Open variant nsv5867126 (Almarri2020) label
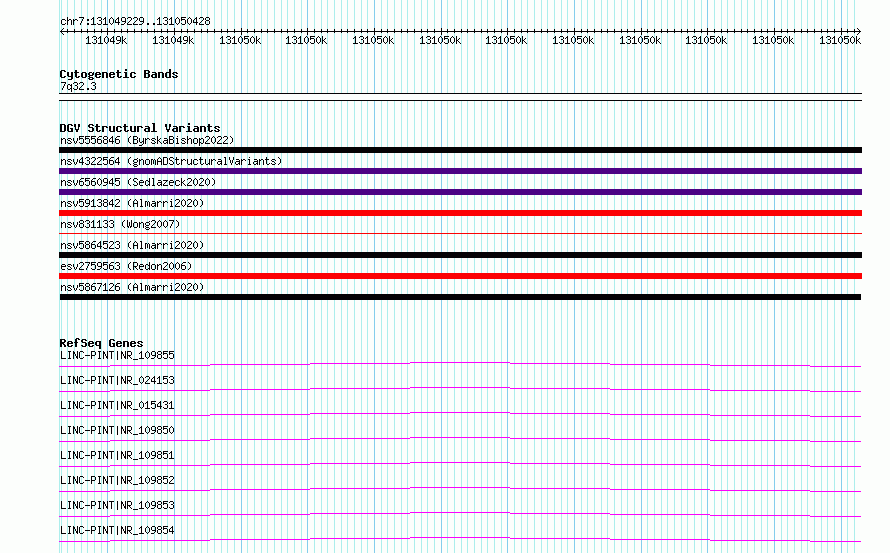890x553 pixels. [132, 287]
